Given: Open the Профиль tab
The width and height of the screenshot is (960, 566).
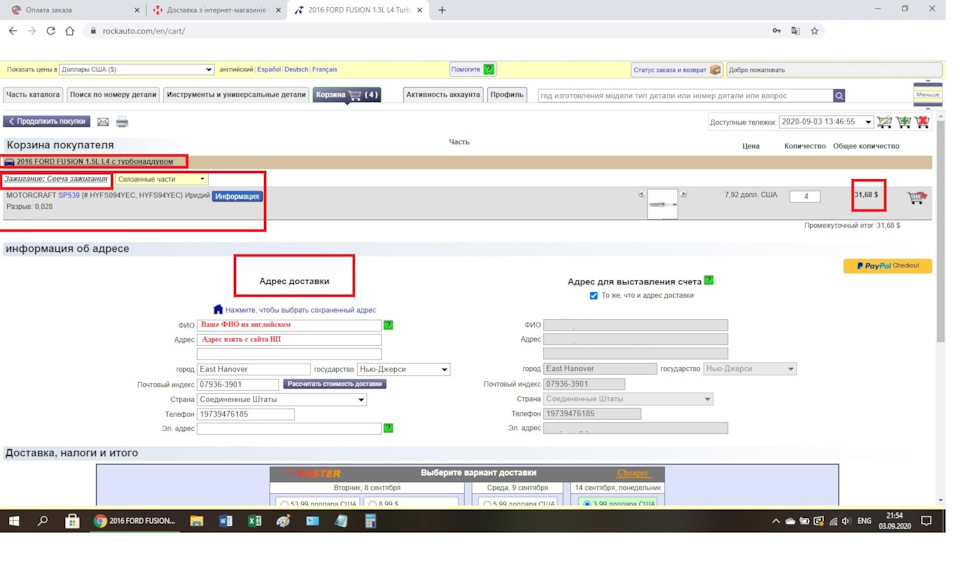Looking at the screenshot, I should (x=507, y=95).
